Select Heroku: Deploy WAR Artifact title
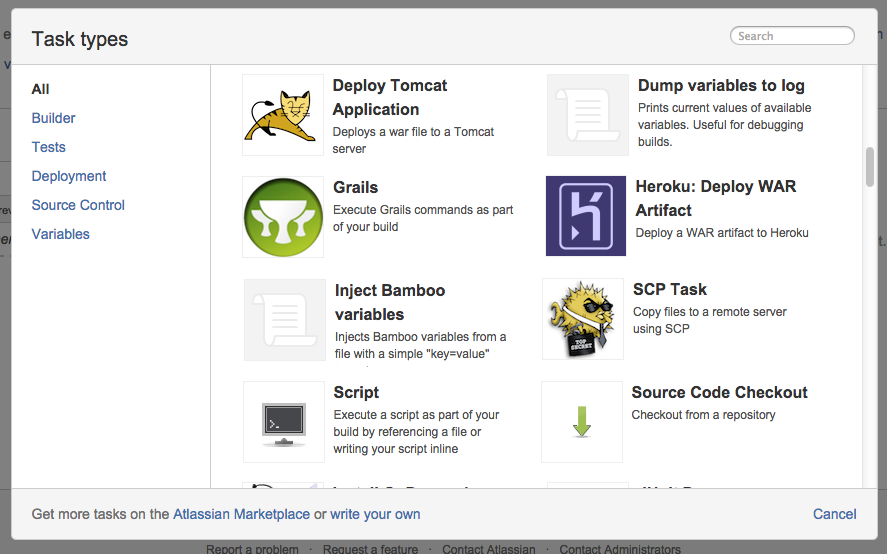This screenshot has height=554, width=887. coord(716,198)
